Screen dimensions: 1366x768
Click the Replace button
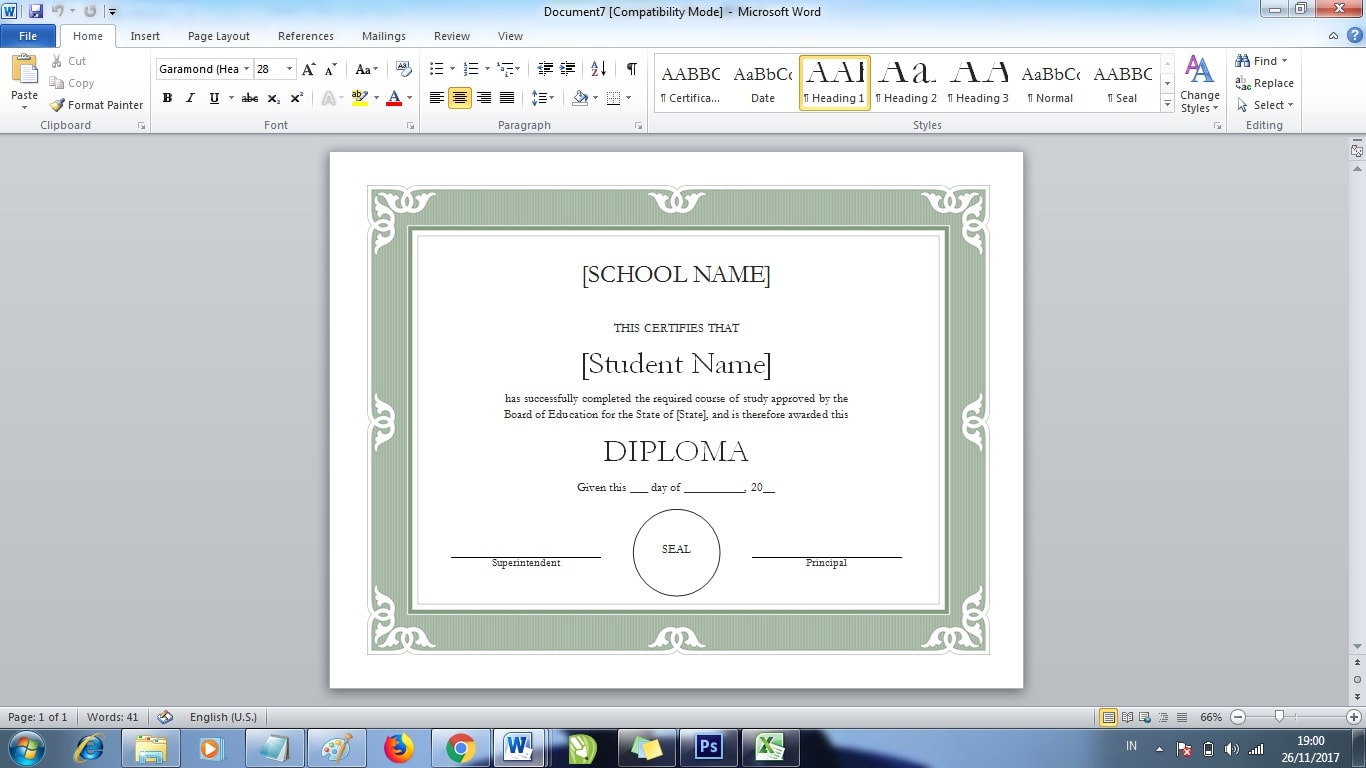coord(1265,83)
